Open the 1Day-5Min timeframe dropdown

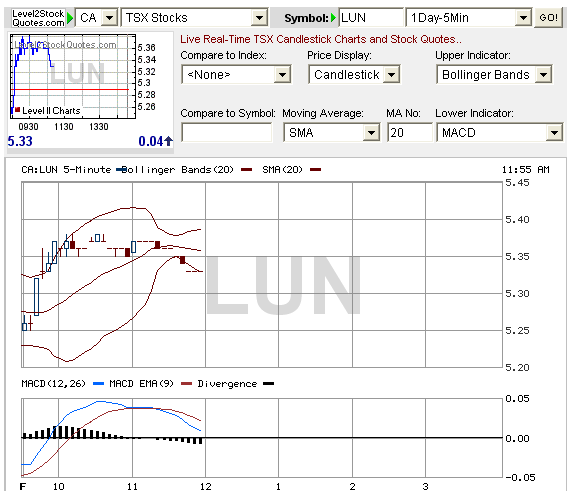[469, 17]
